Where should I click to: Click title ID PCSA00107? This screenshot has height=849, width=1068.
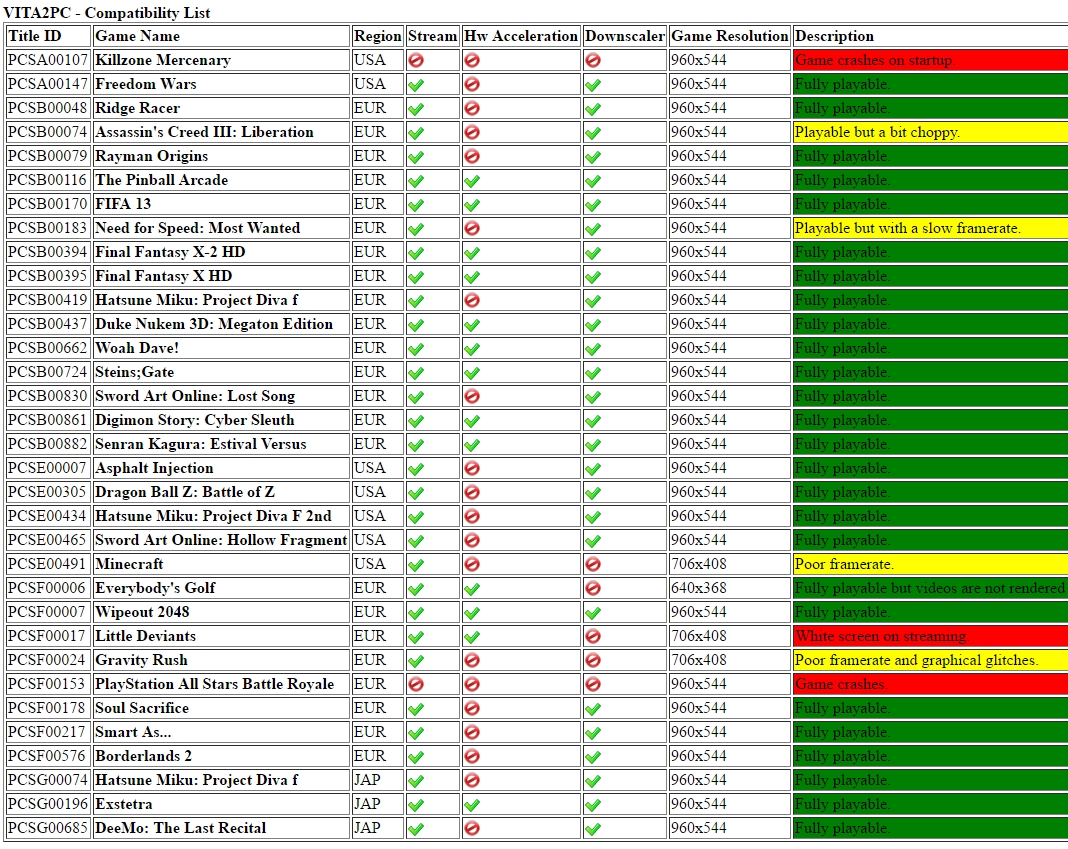(x=48, y=60)
